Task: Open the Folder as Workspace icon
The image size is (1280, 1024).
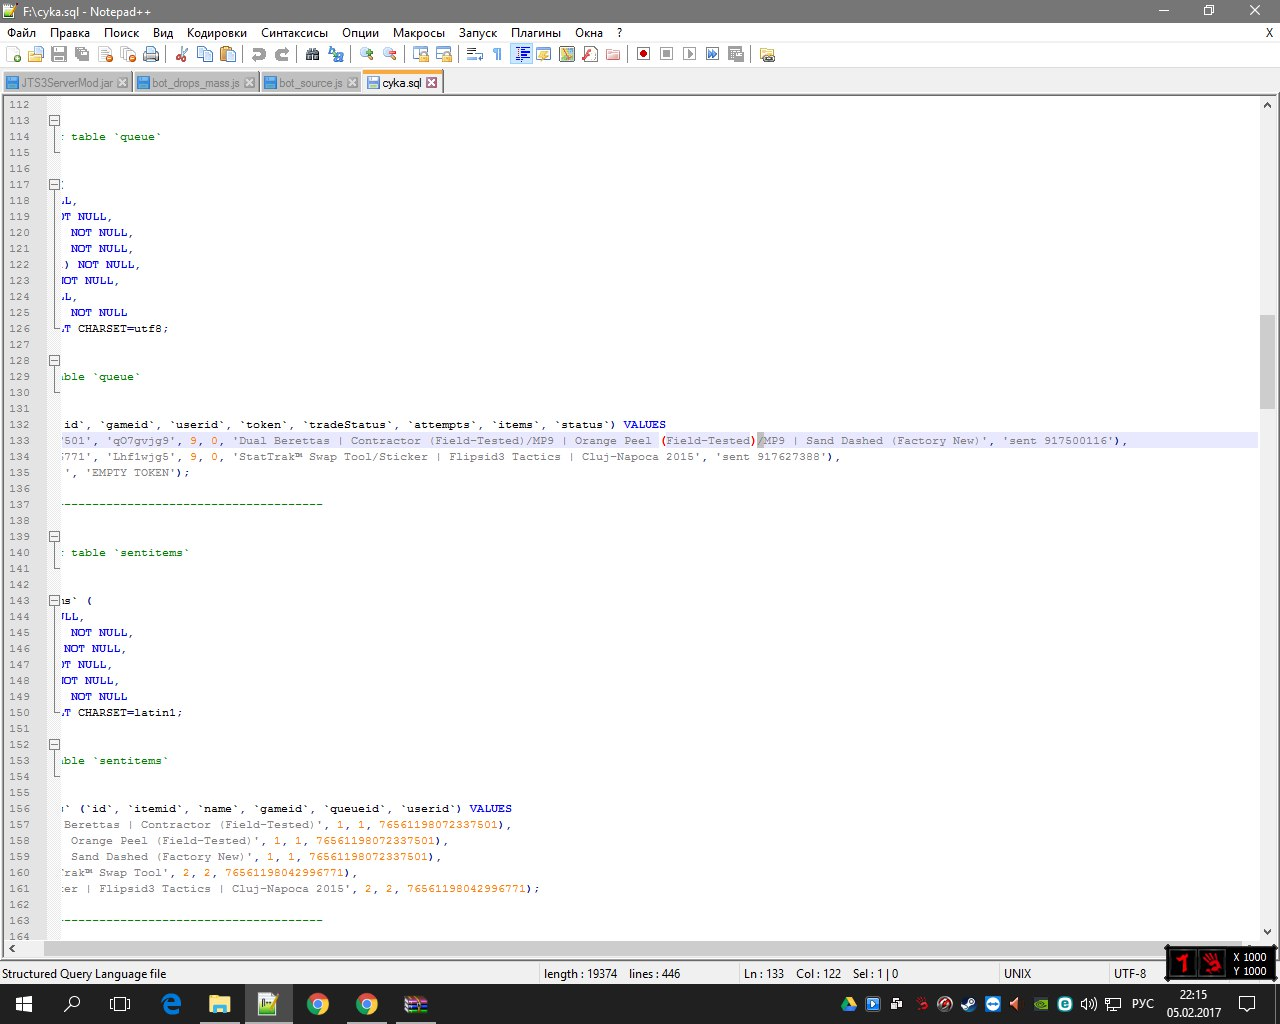Action: 613,54
